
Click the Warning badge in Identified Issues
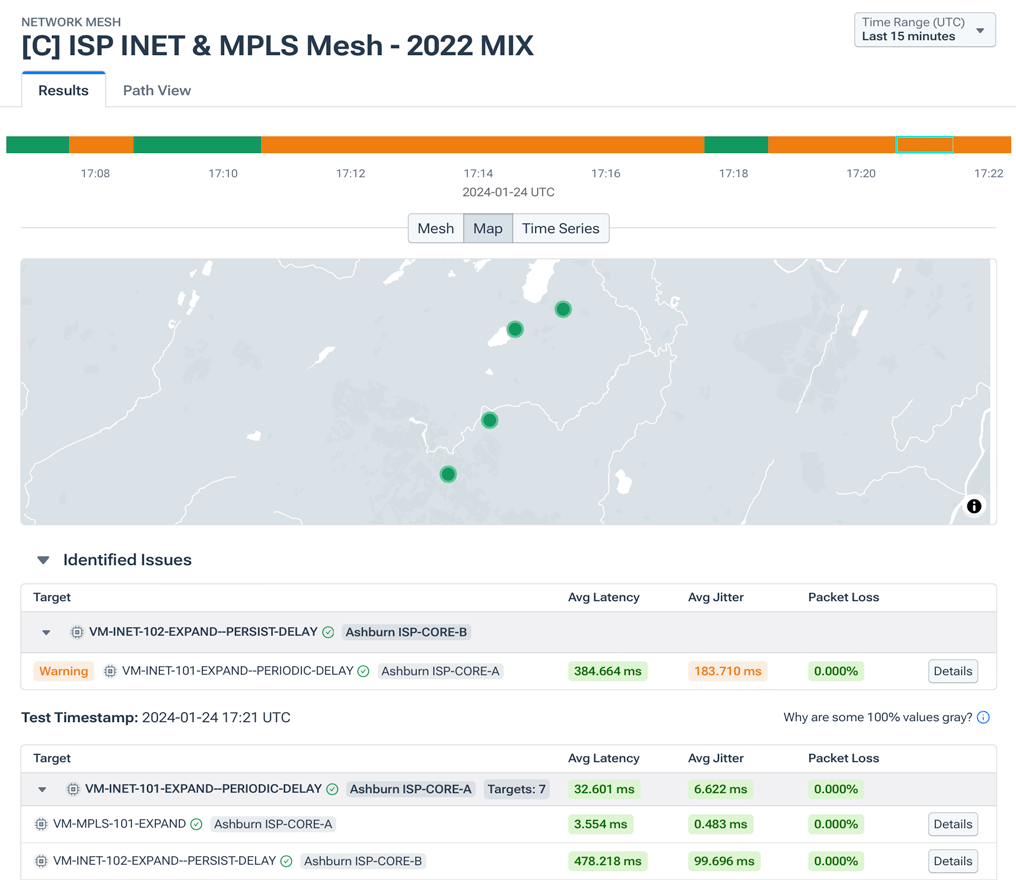(63, 671)
